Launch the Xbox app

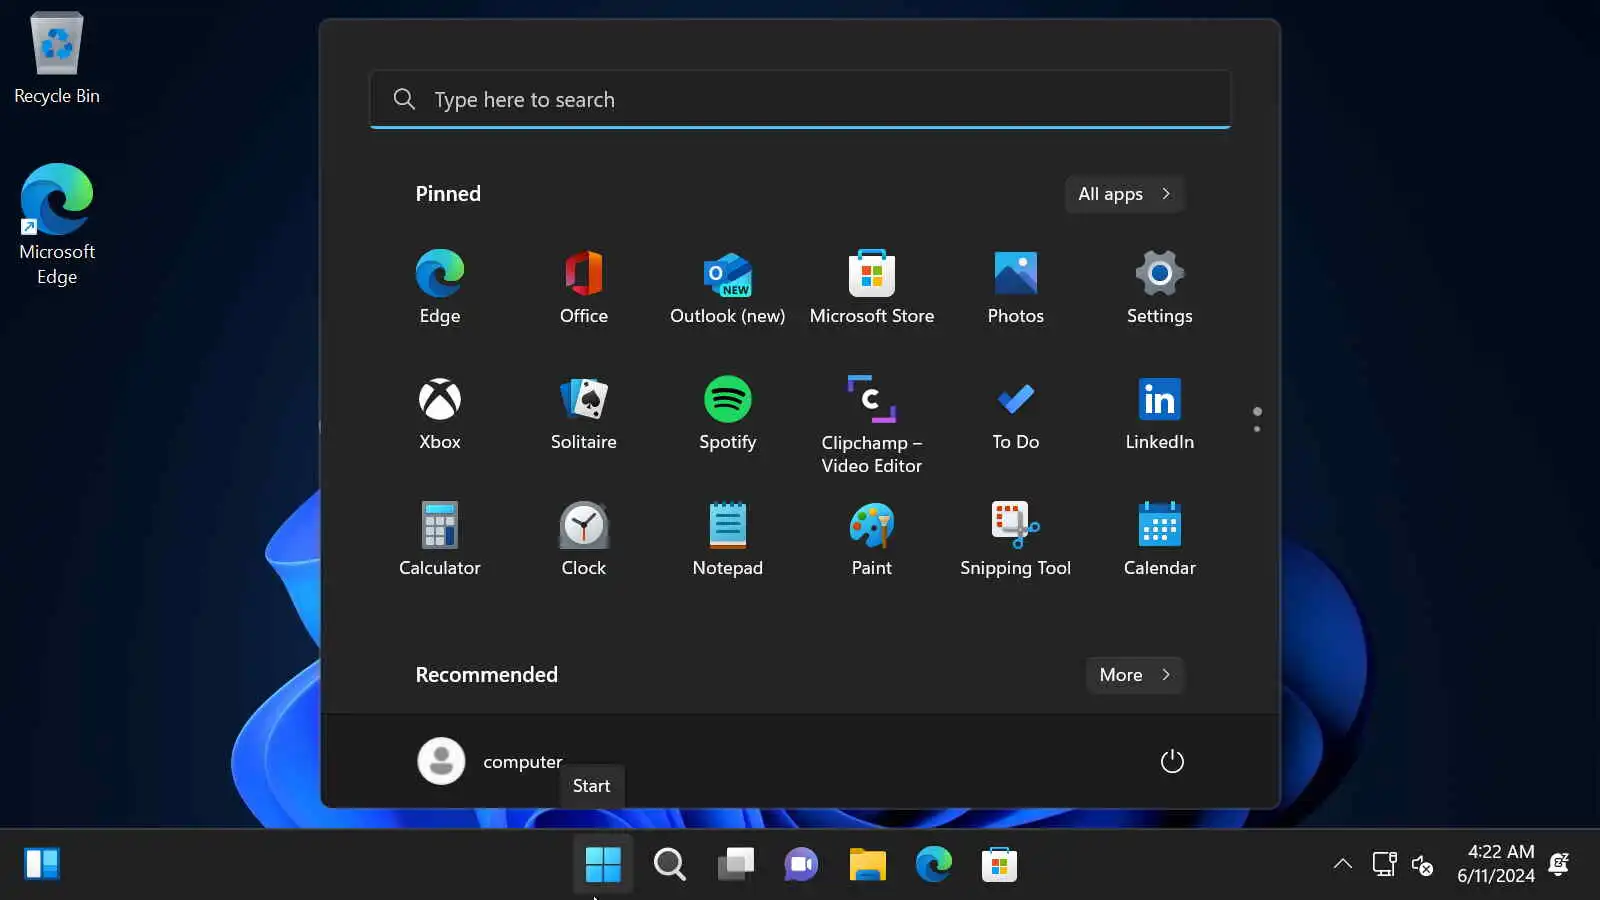[x=440, y=413]
